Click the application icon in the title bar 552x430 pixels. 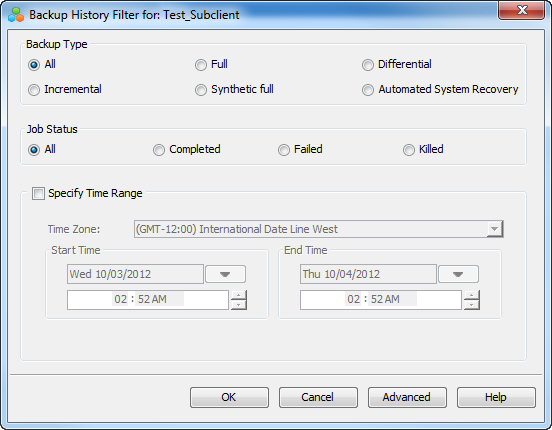(x=16, y=15)
